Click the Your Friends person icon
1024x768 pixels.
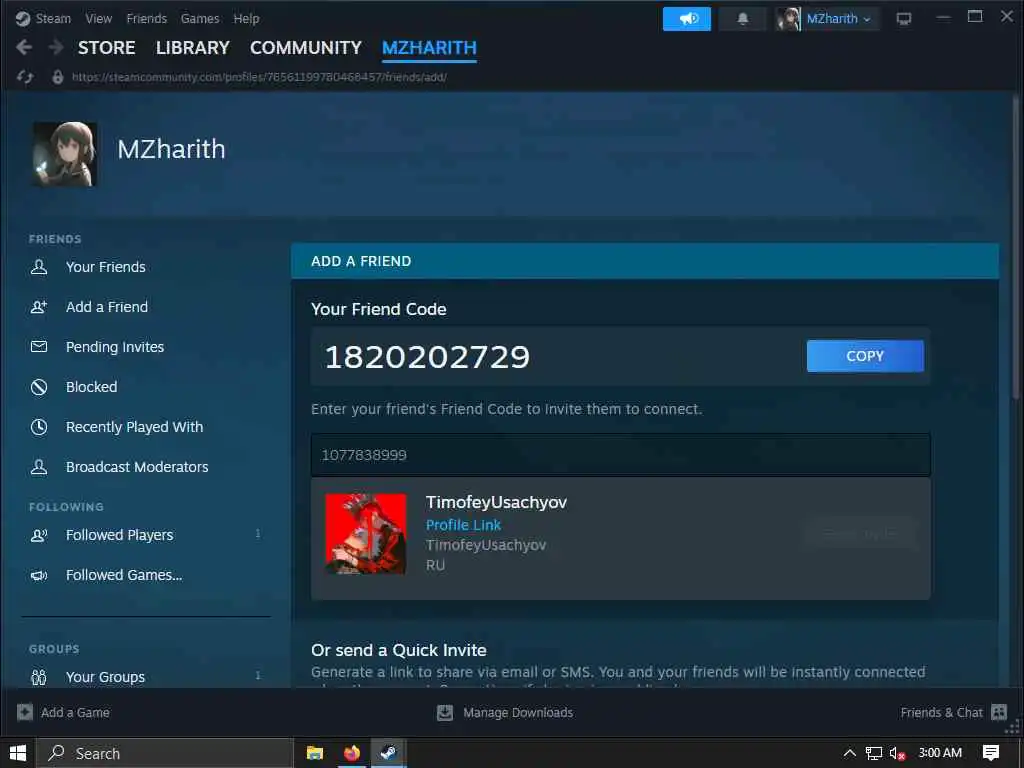(x=39, y=266)
